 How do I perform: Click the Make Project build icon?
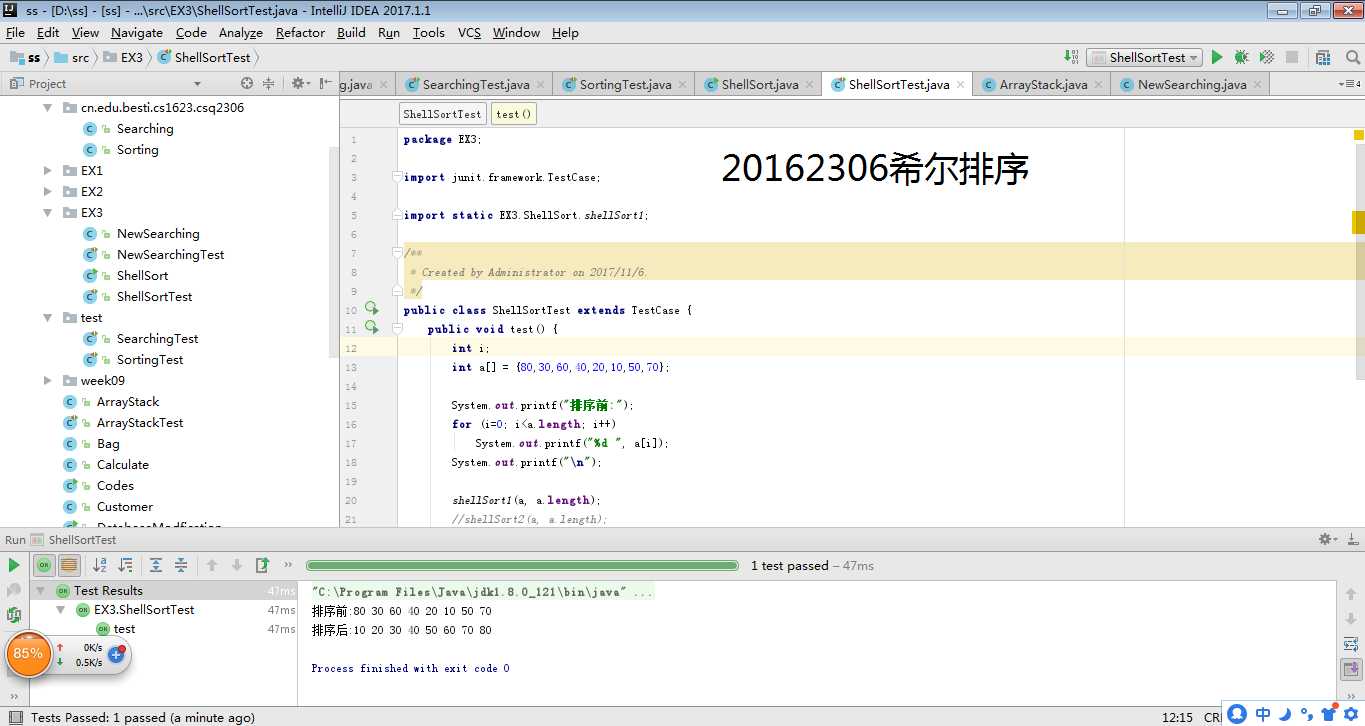[1071, 58]
